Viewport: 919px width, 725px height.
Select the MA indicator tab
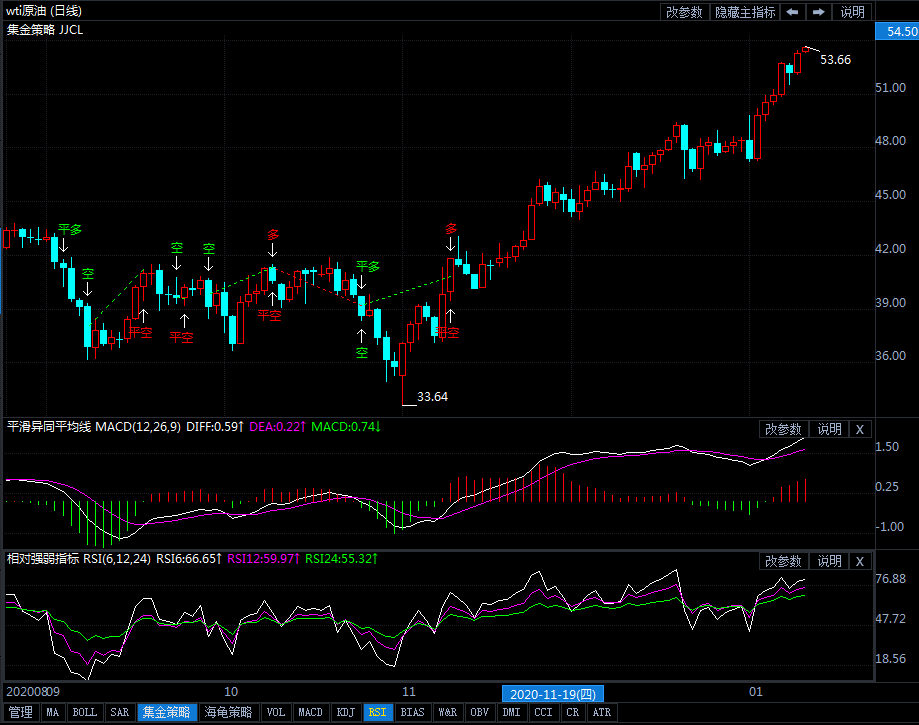[52, 713]
